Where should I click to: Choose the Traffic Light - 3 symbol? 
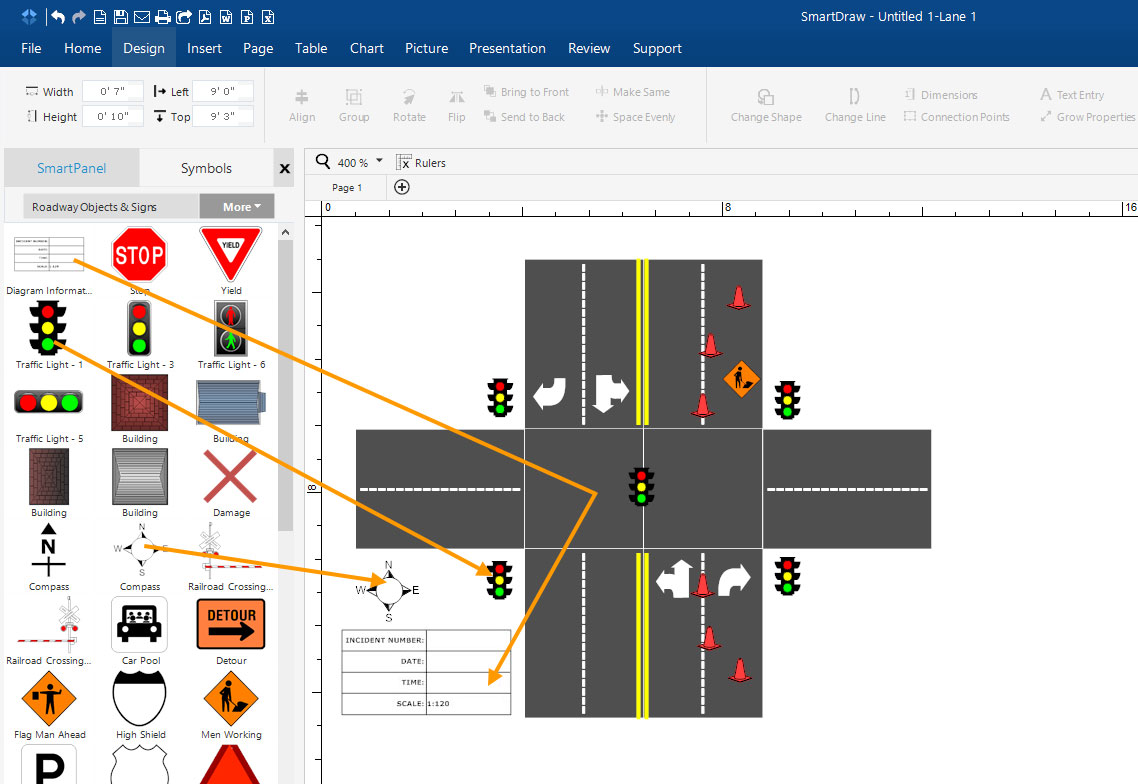click(x=139, y=328)
